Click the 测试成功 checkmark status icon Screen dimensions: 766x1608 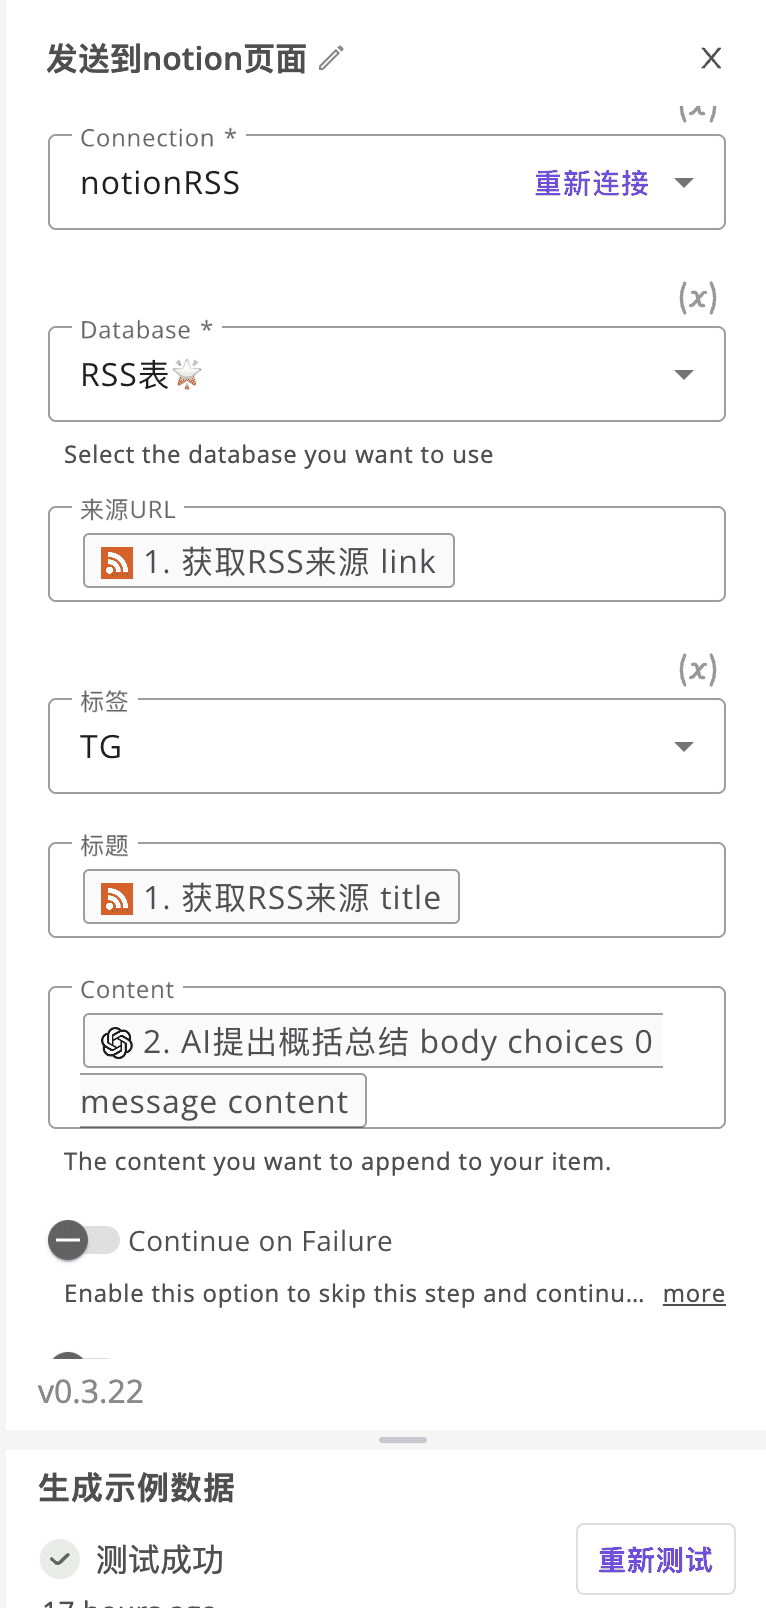point(60,1558)
